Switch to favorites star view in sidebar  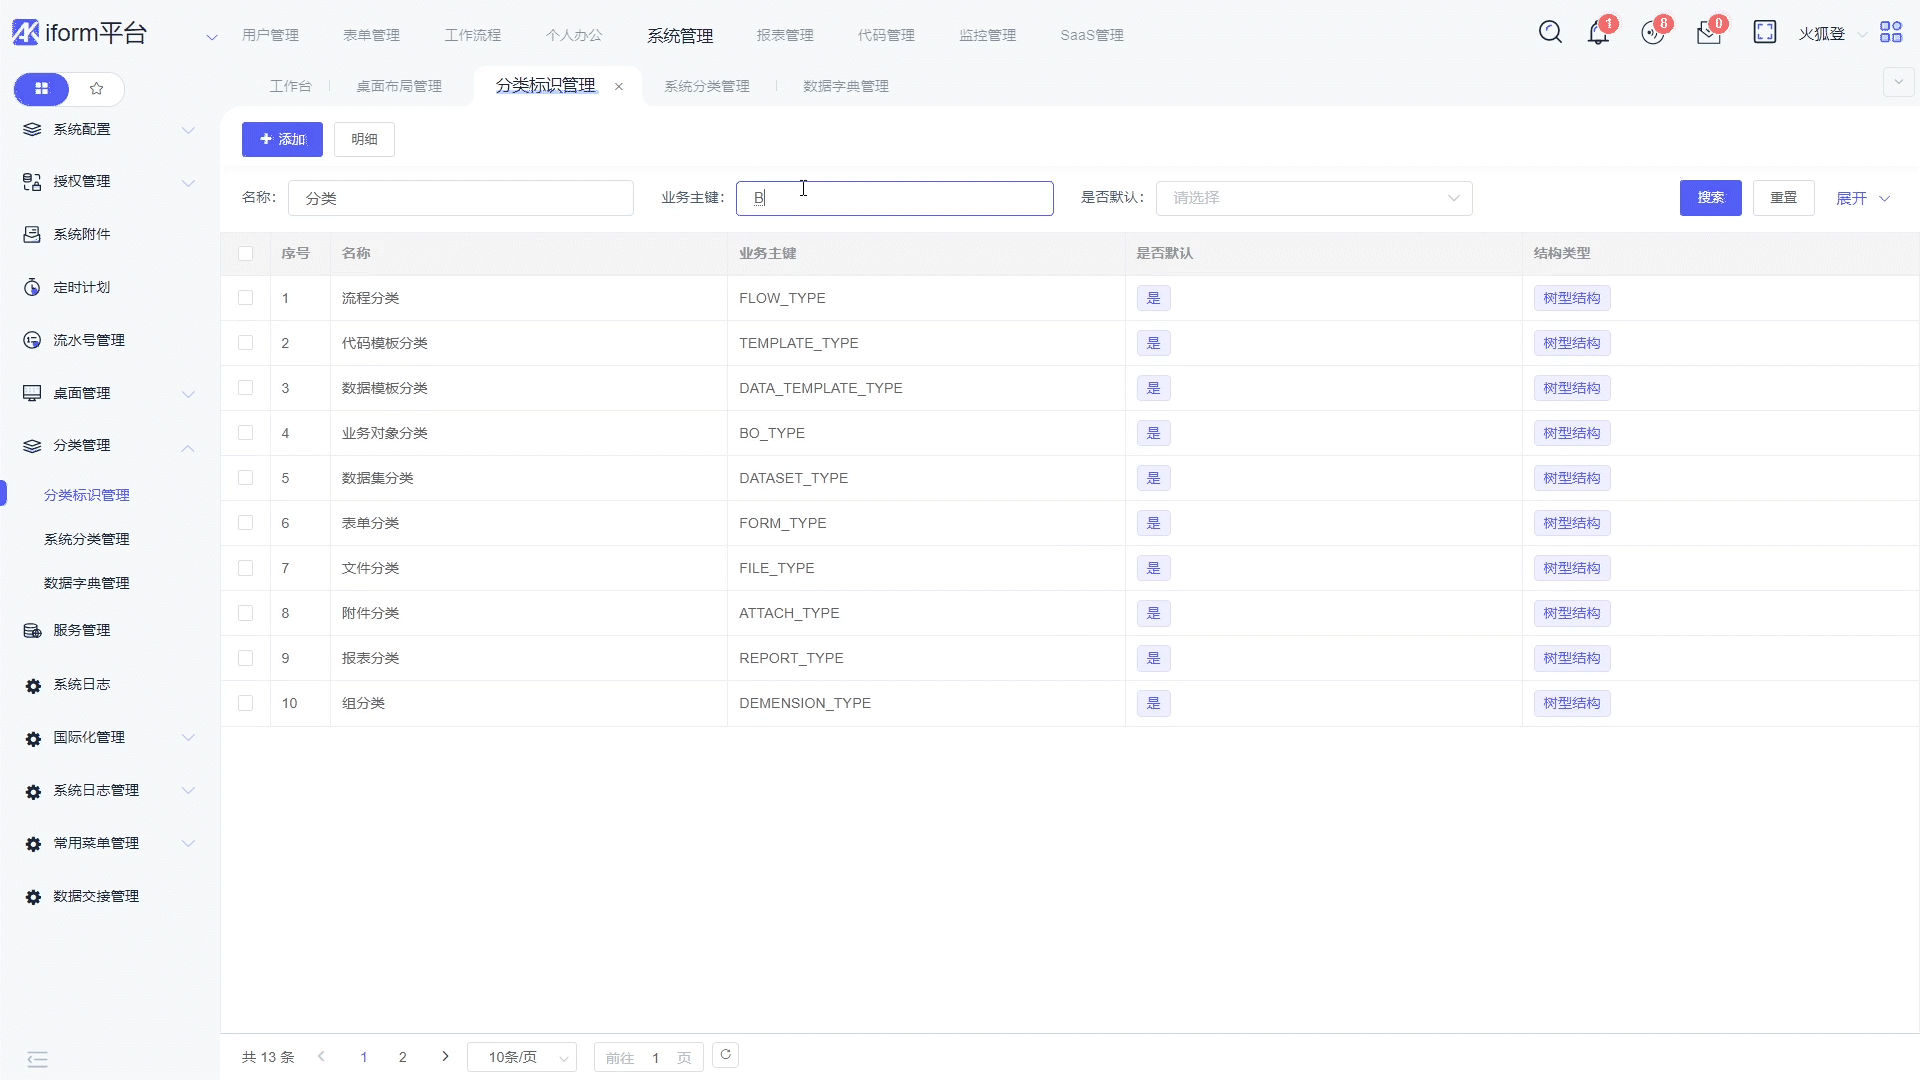point(97,89)
